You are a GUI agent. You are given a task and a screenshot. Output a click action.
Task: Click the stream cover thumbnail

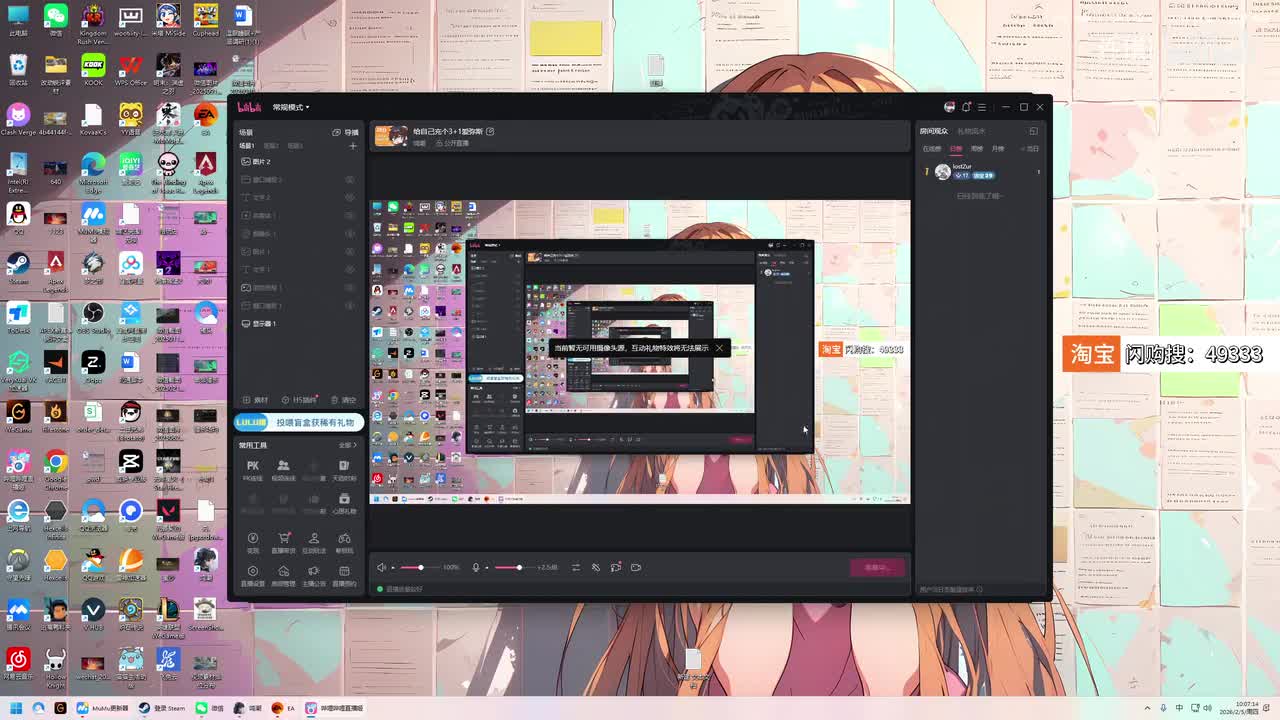coord(391,137)
